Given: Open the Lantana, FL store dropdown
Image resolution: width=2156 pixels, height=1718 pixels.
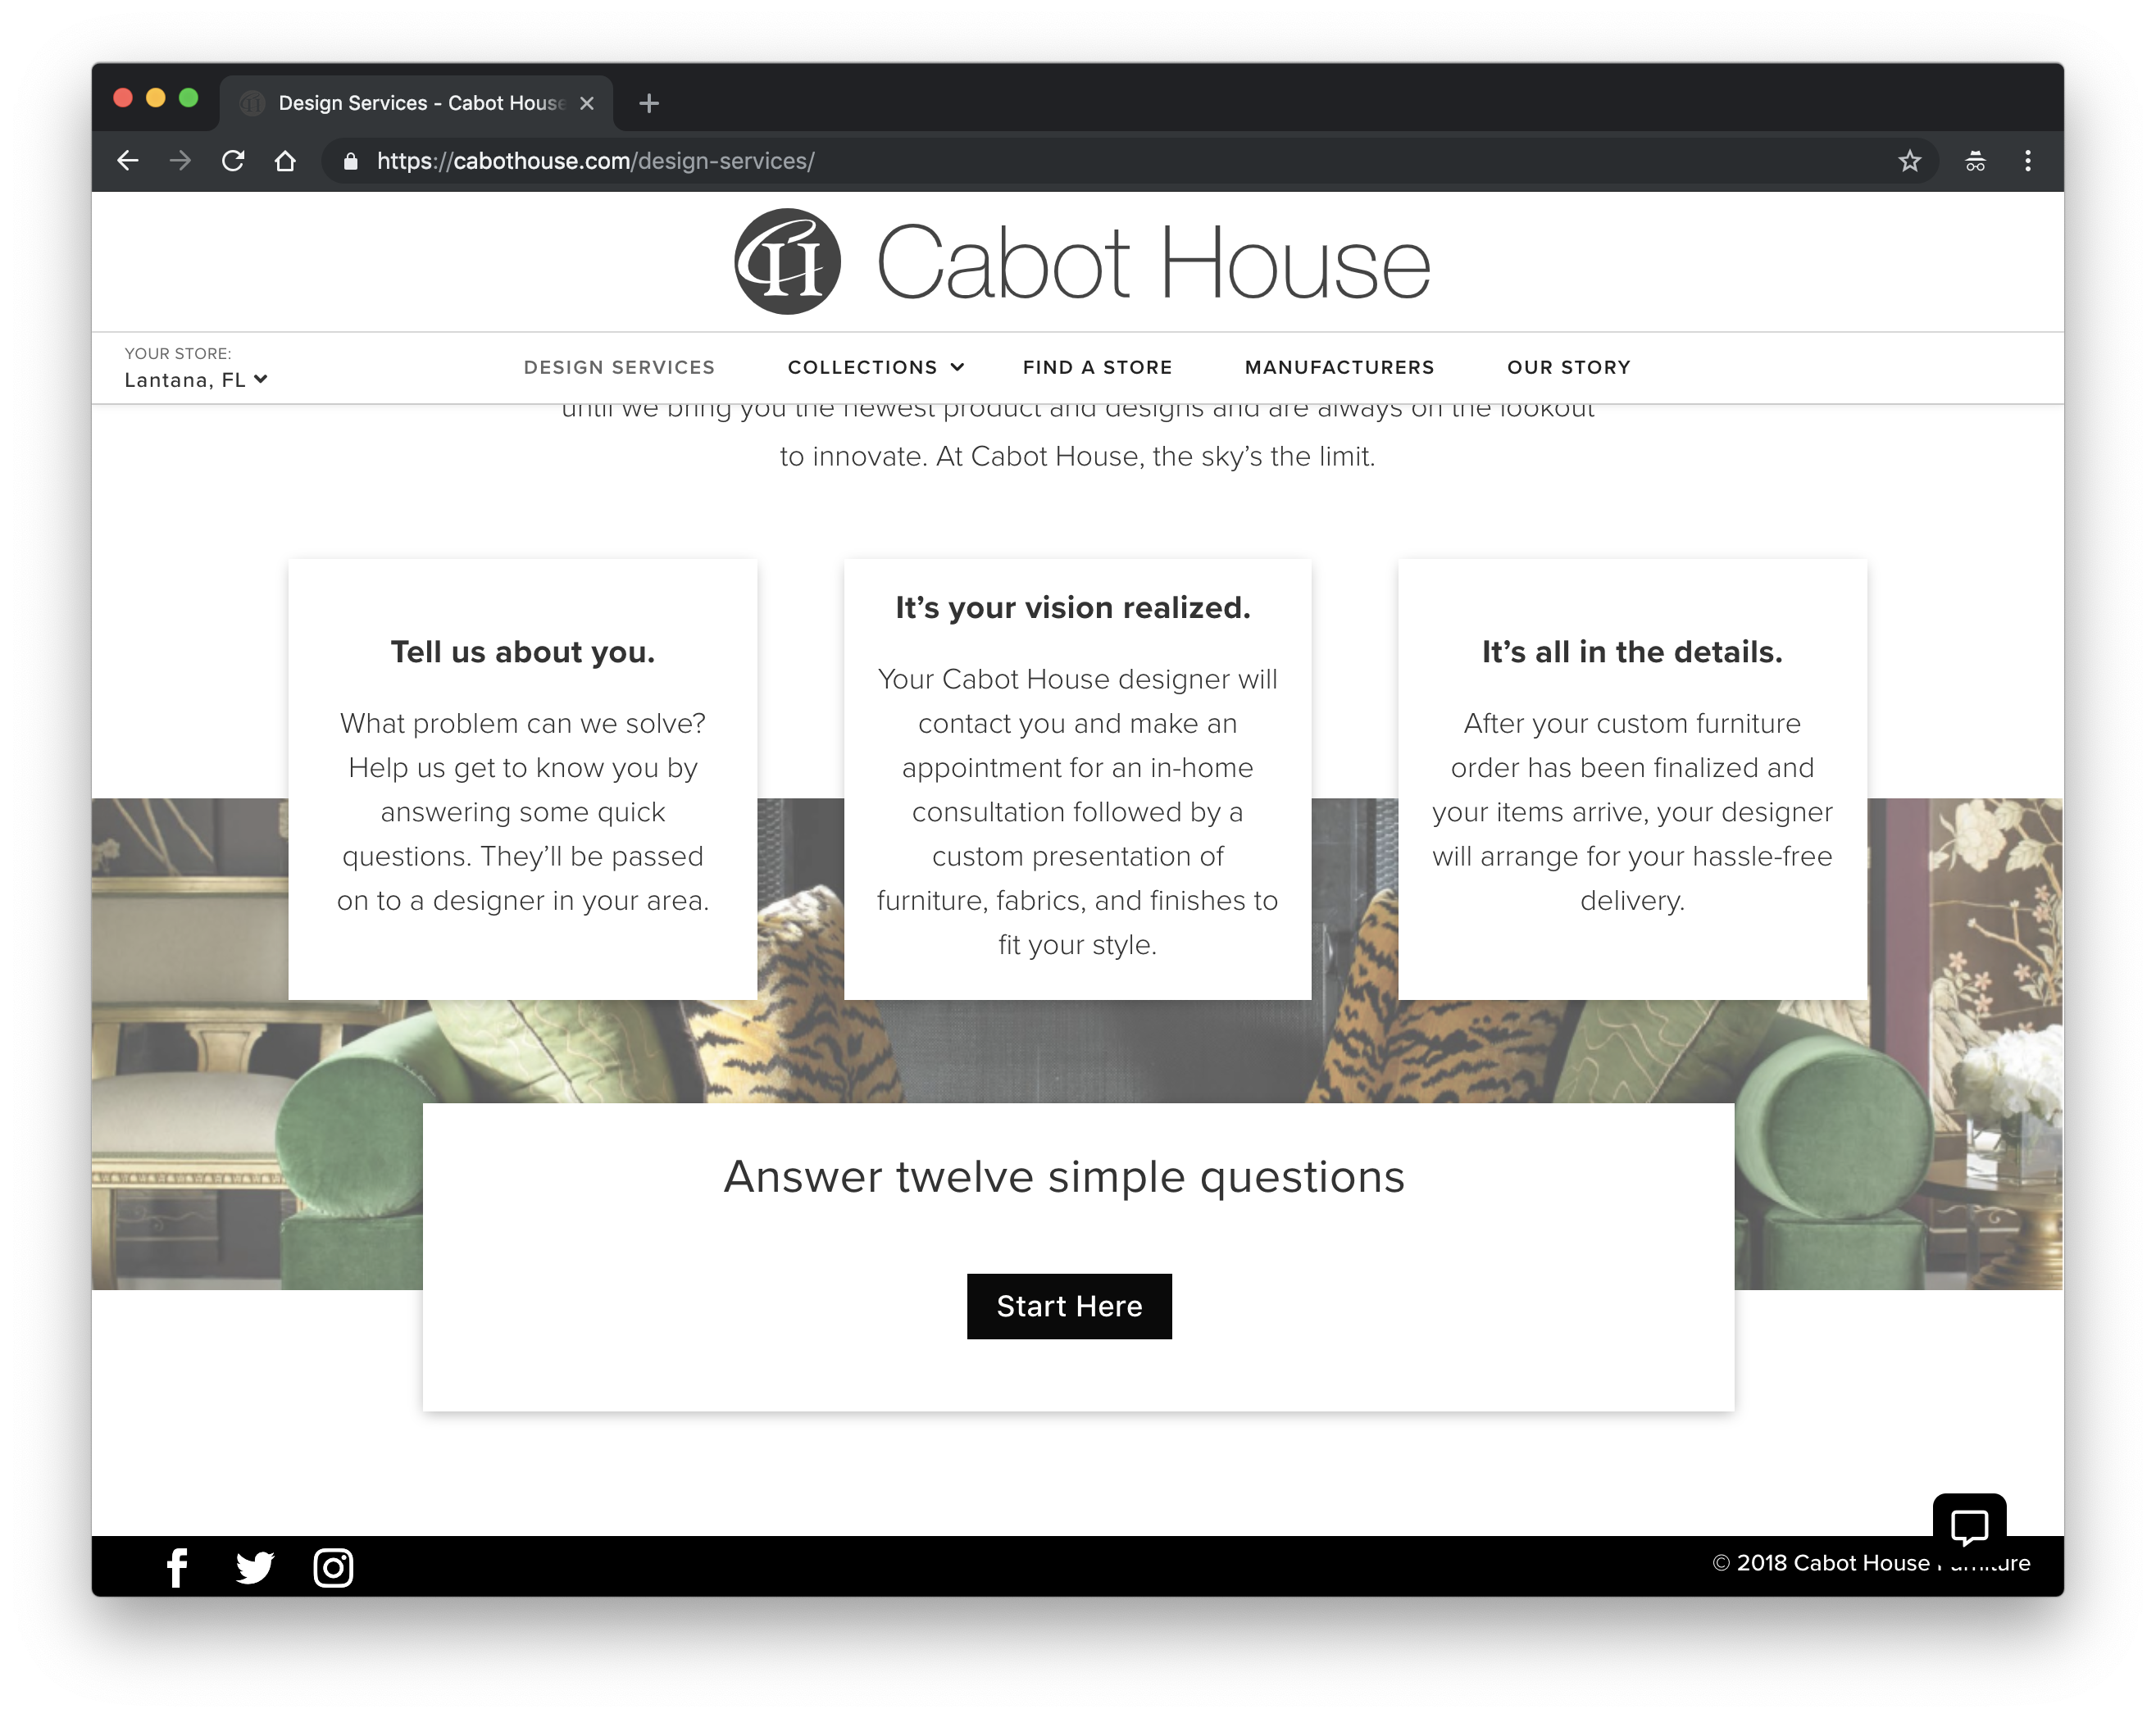Looking at the screenshot, I should pos(196,380).
